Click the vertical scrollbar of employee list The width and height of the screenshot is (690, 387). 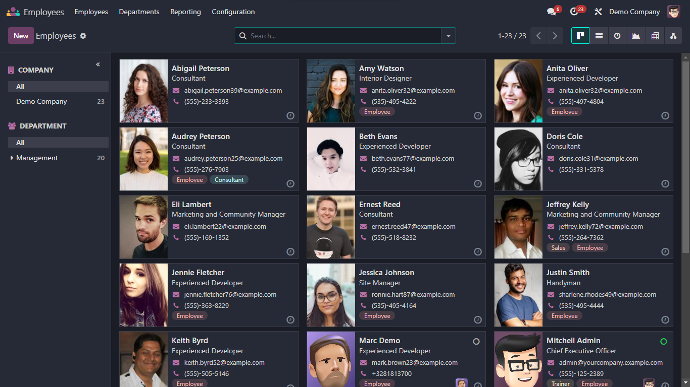click(x=685, y=156)
